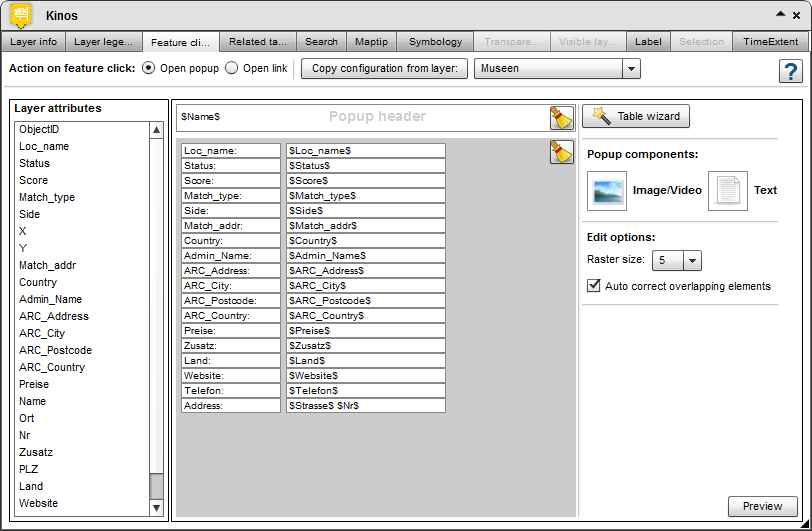Click the Website: label field

point(231,376)
